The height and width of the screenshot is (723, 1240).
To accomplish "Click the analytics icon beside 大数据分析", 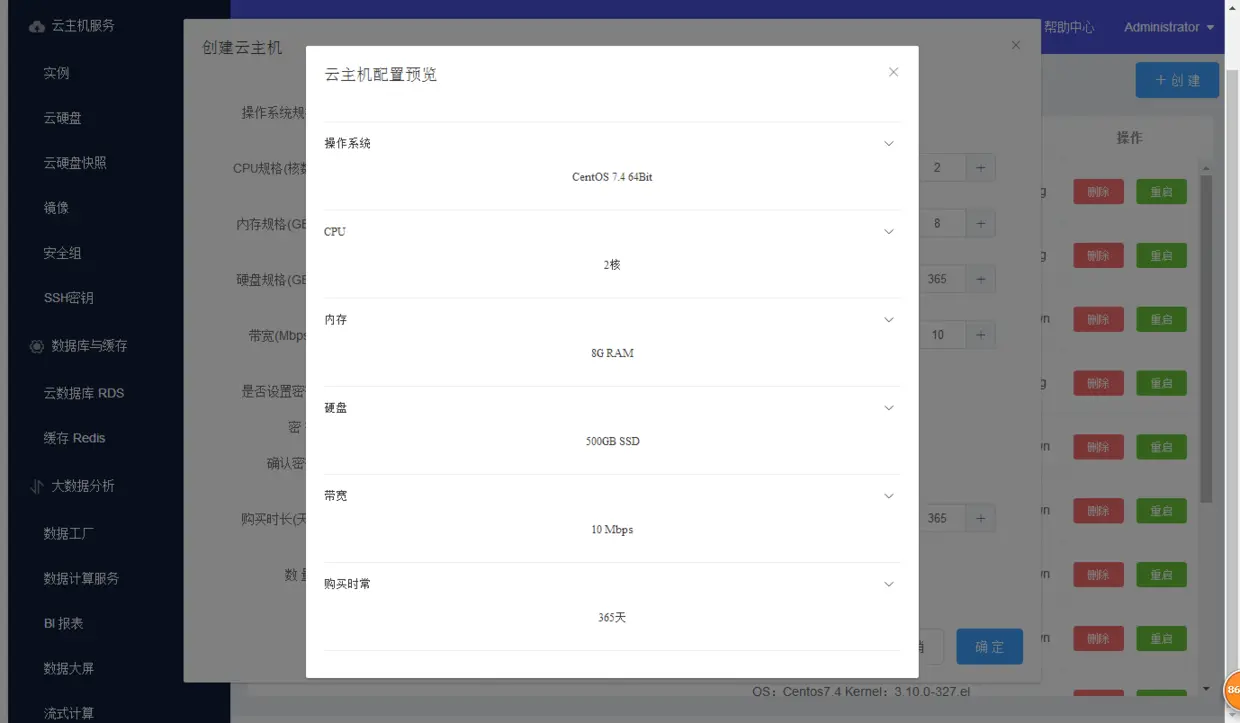I will [34, 485].
